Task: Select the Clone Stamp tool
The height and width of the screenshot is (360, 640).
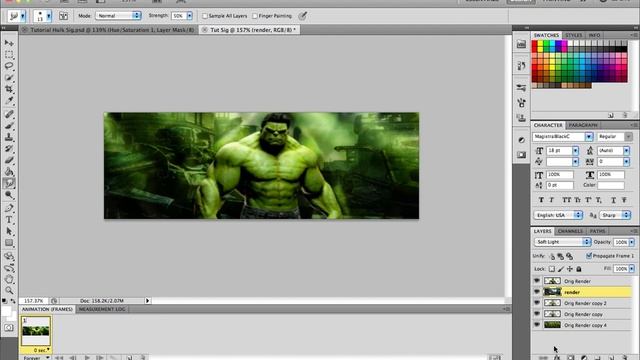Action: [x=9, y=137]
